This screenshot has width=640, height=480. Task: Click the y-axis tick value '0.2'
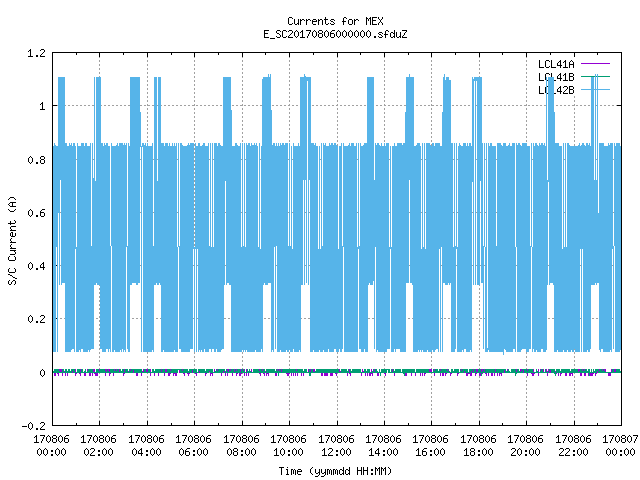pyautogui.click(x=36, y=319)
